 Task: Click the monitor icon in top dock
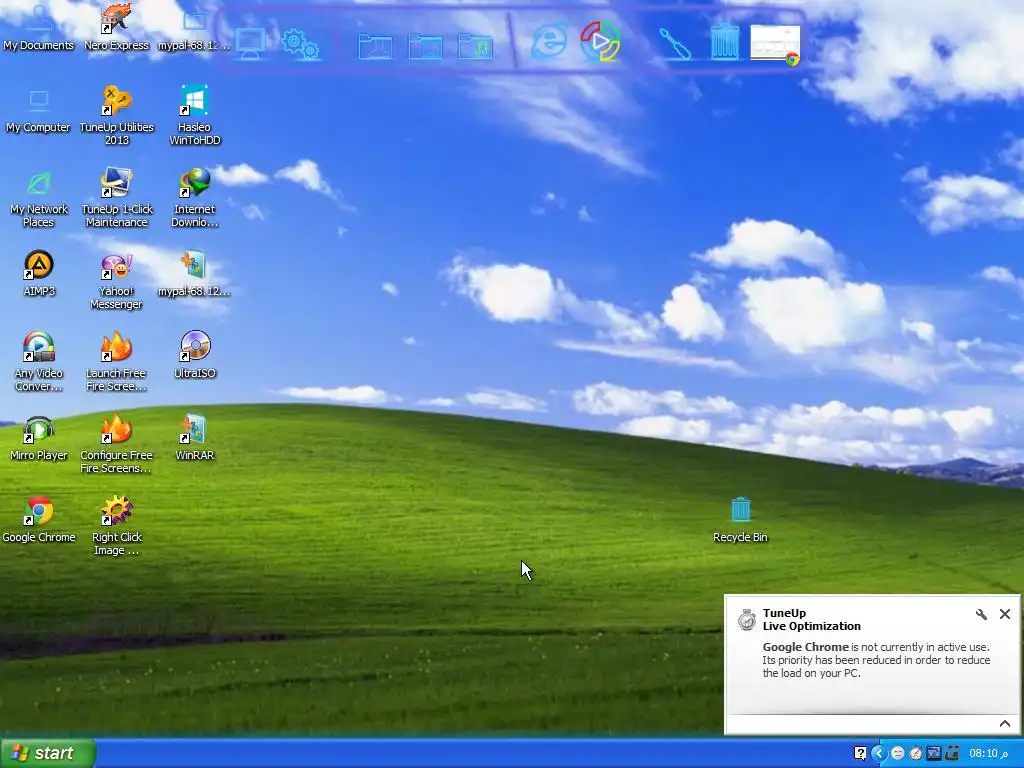[x=250, y=44]
